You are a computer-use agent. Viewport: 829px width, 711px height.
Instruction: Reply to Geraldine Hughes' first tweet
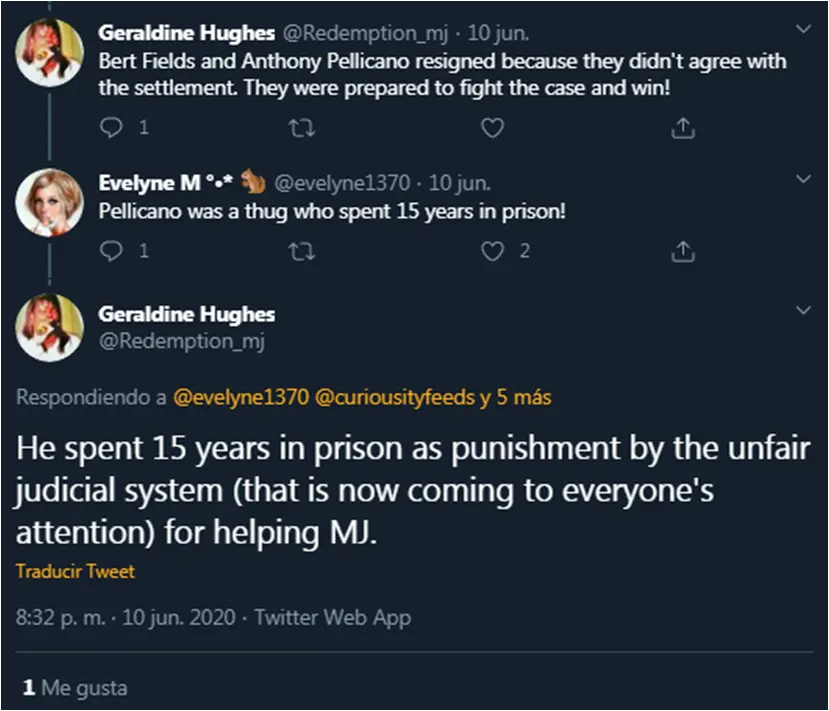(x=112, y=128)
